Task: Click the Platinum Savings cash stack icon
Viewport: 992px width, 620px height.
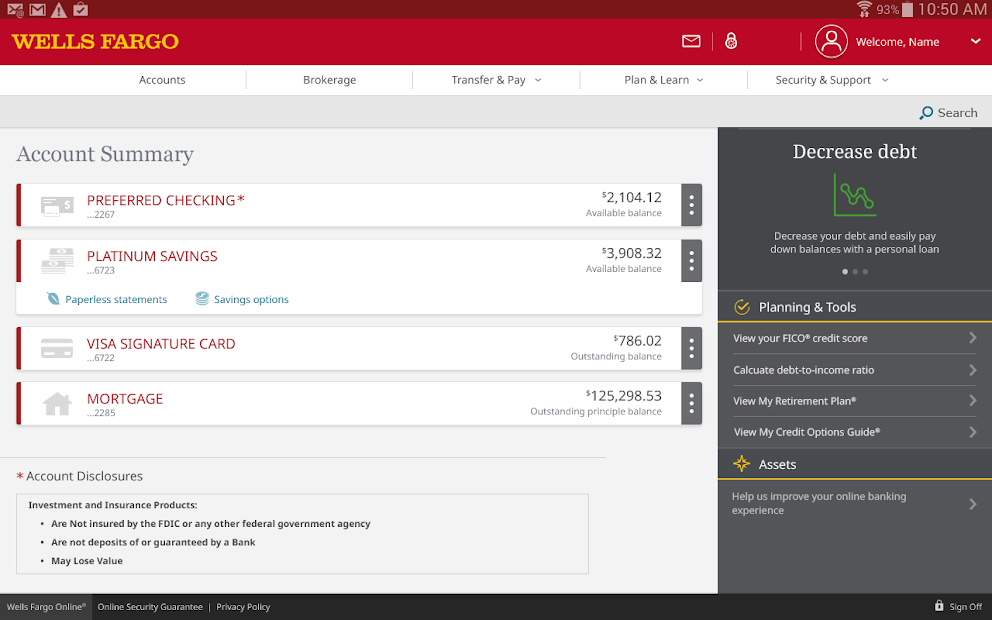Action: [x=57, y=261]
